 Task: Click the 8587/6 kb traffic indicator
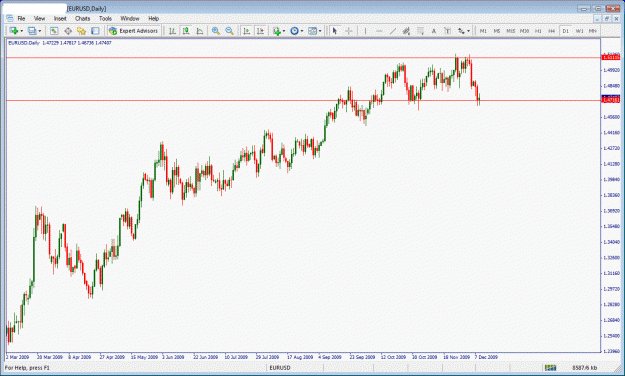pyautogui.click(x=585, y=368)
